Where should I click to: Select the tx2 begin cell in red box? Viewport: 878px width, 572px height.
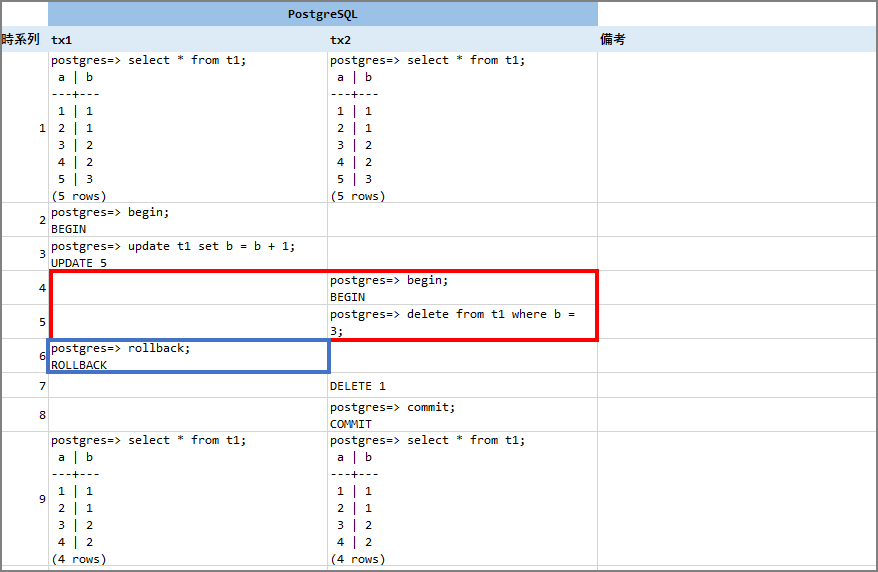(x=462, y=288)
